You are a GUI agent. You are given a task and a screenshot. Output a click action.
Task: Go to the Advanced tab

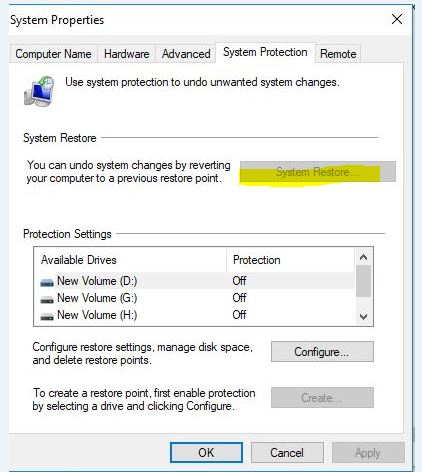click(186, 54)
